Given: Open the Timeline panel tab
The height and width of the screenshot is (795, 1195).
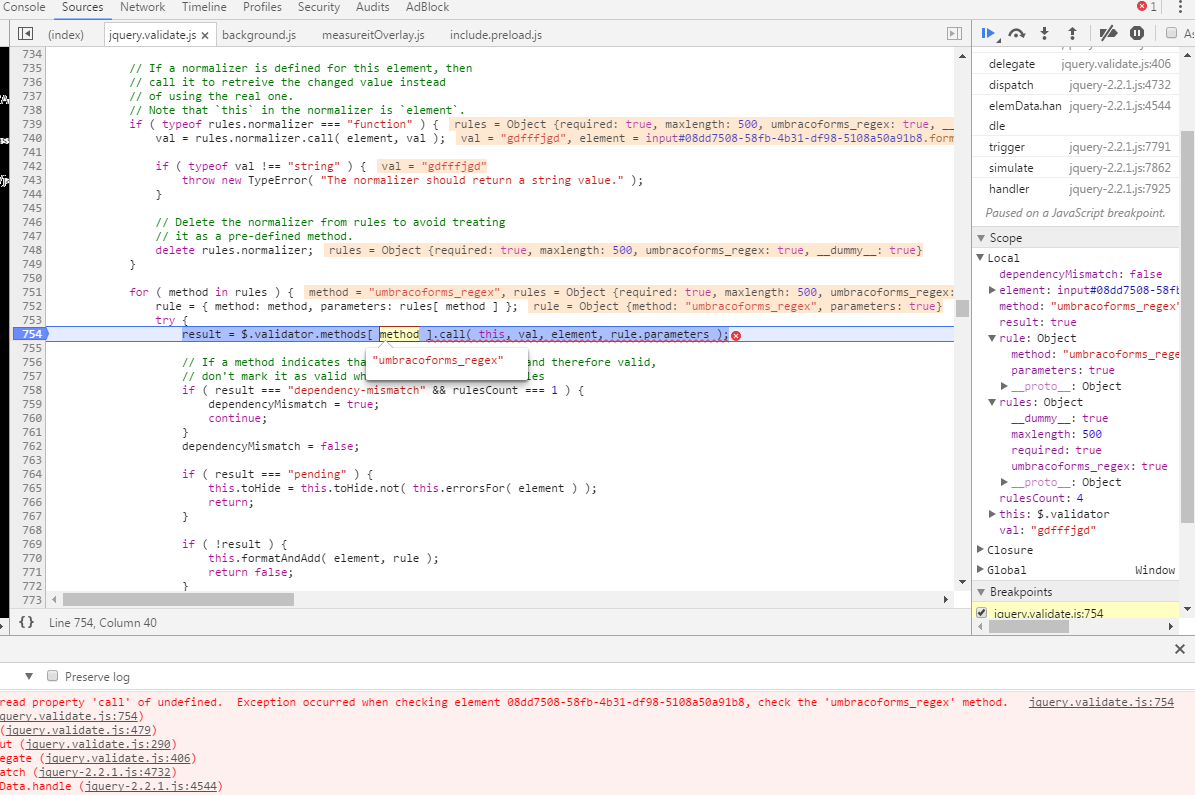Looking at the screenshot, I should pyautogui.click(x=204, y=7).
